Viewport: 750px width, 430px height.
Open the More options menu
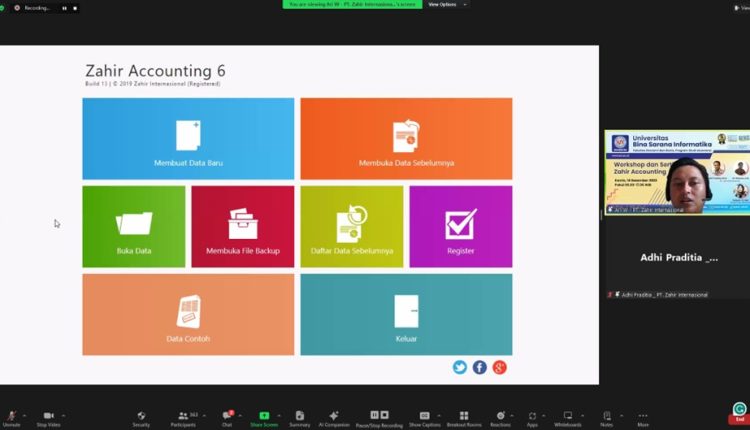tap(643, 419)
